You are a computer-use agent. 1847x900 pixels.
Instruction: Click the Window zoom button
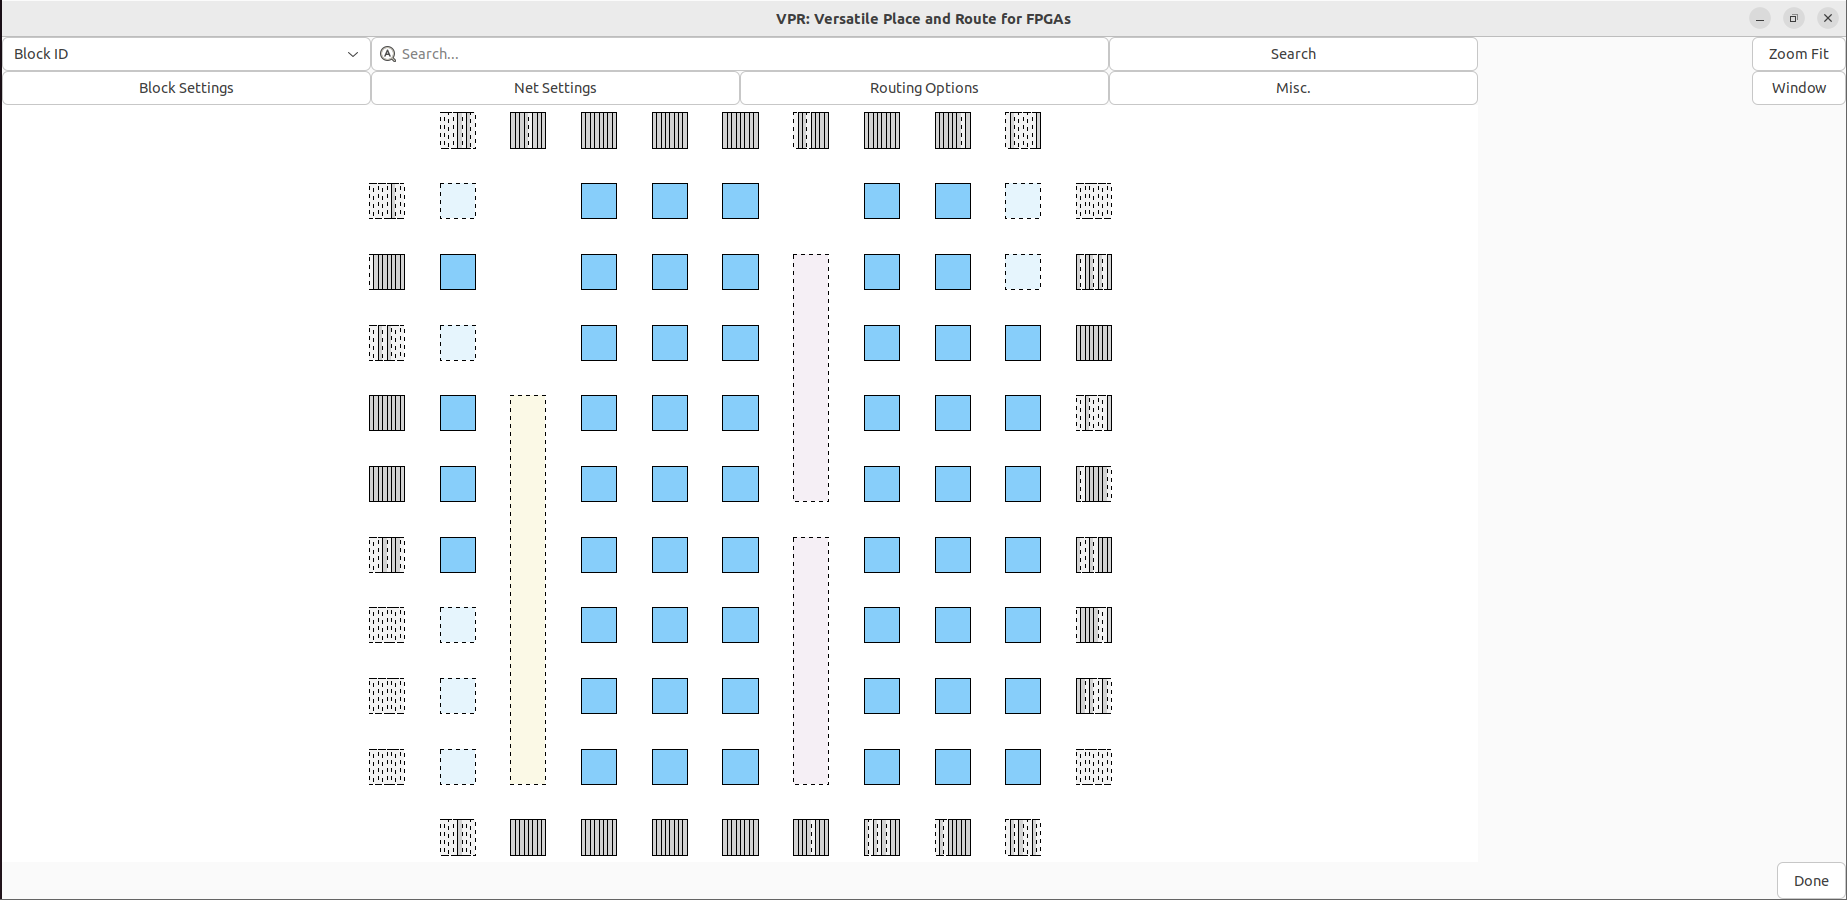point(1798,88)
